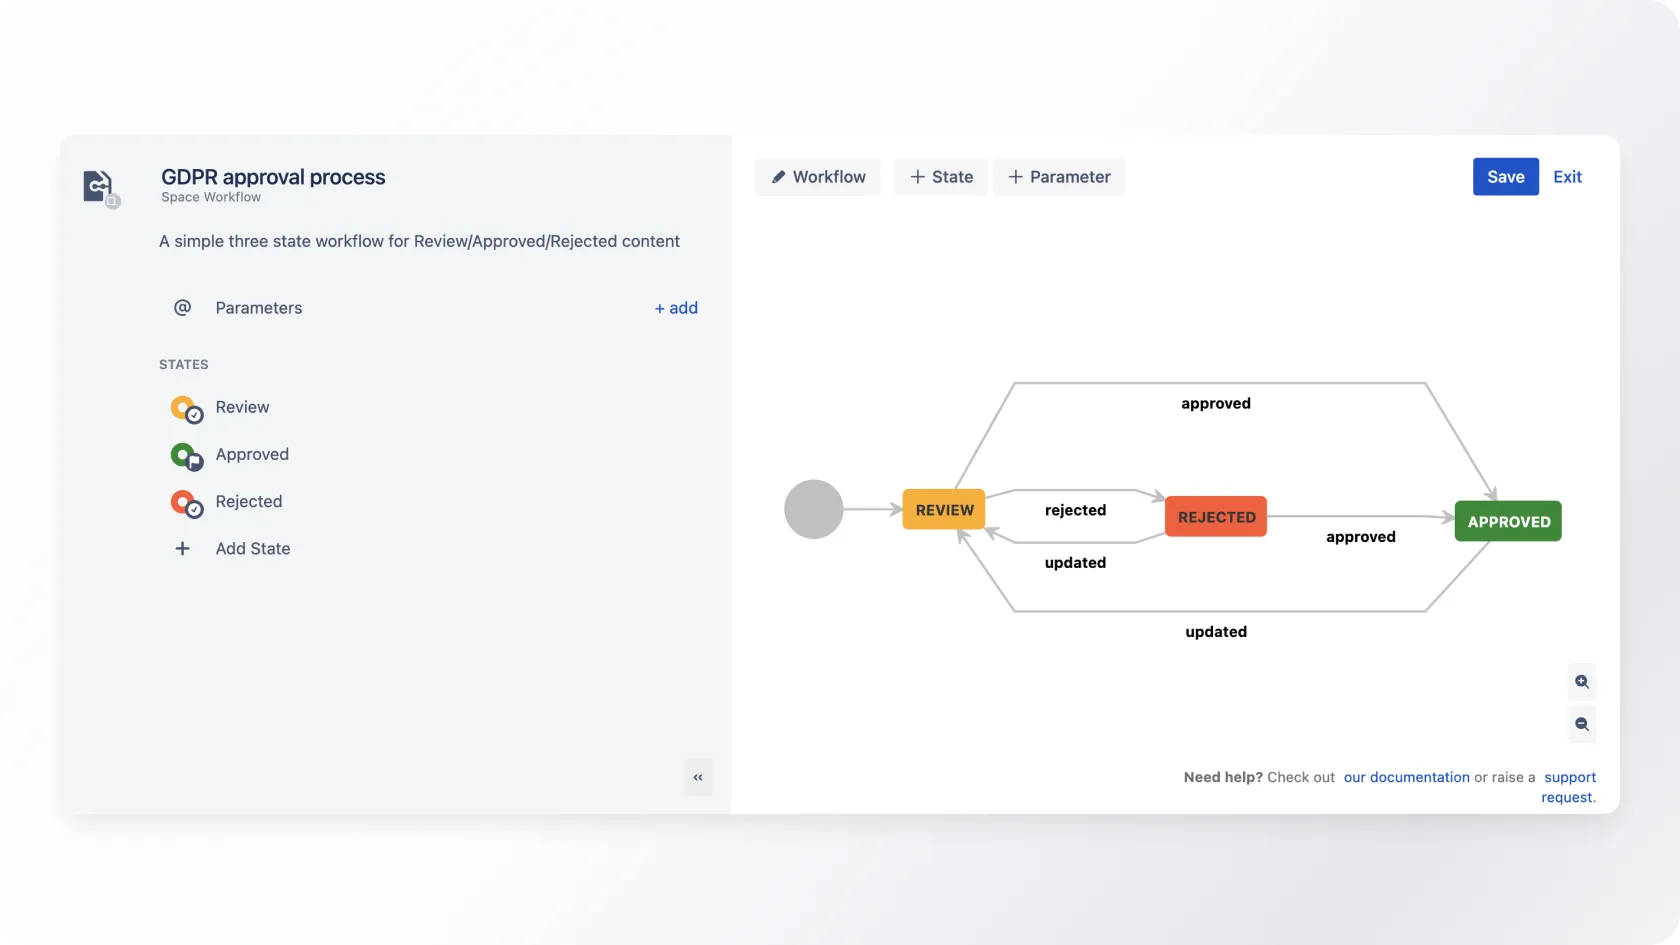Save the workflow
1680x945 pixels.
pos(1505,177)
